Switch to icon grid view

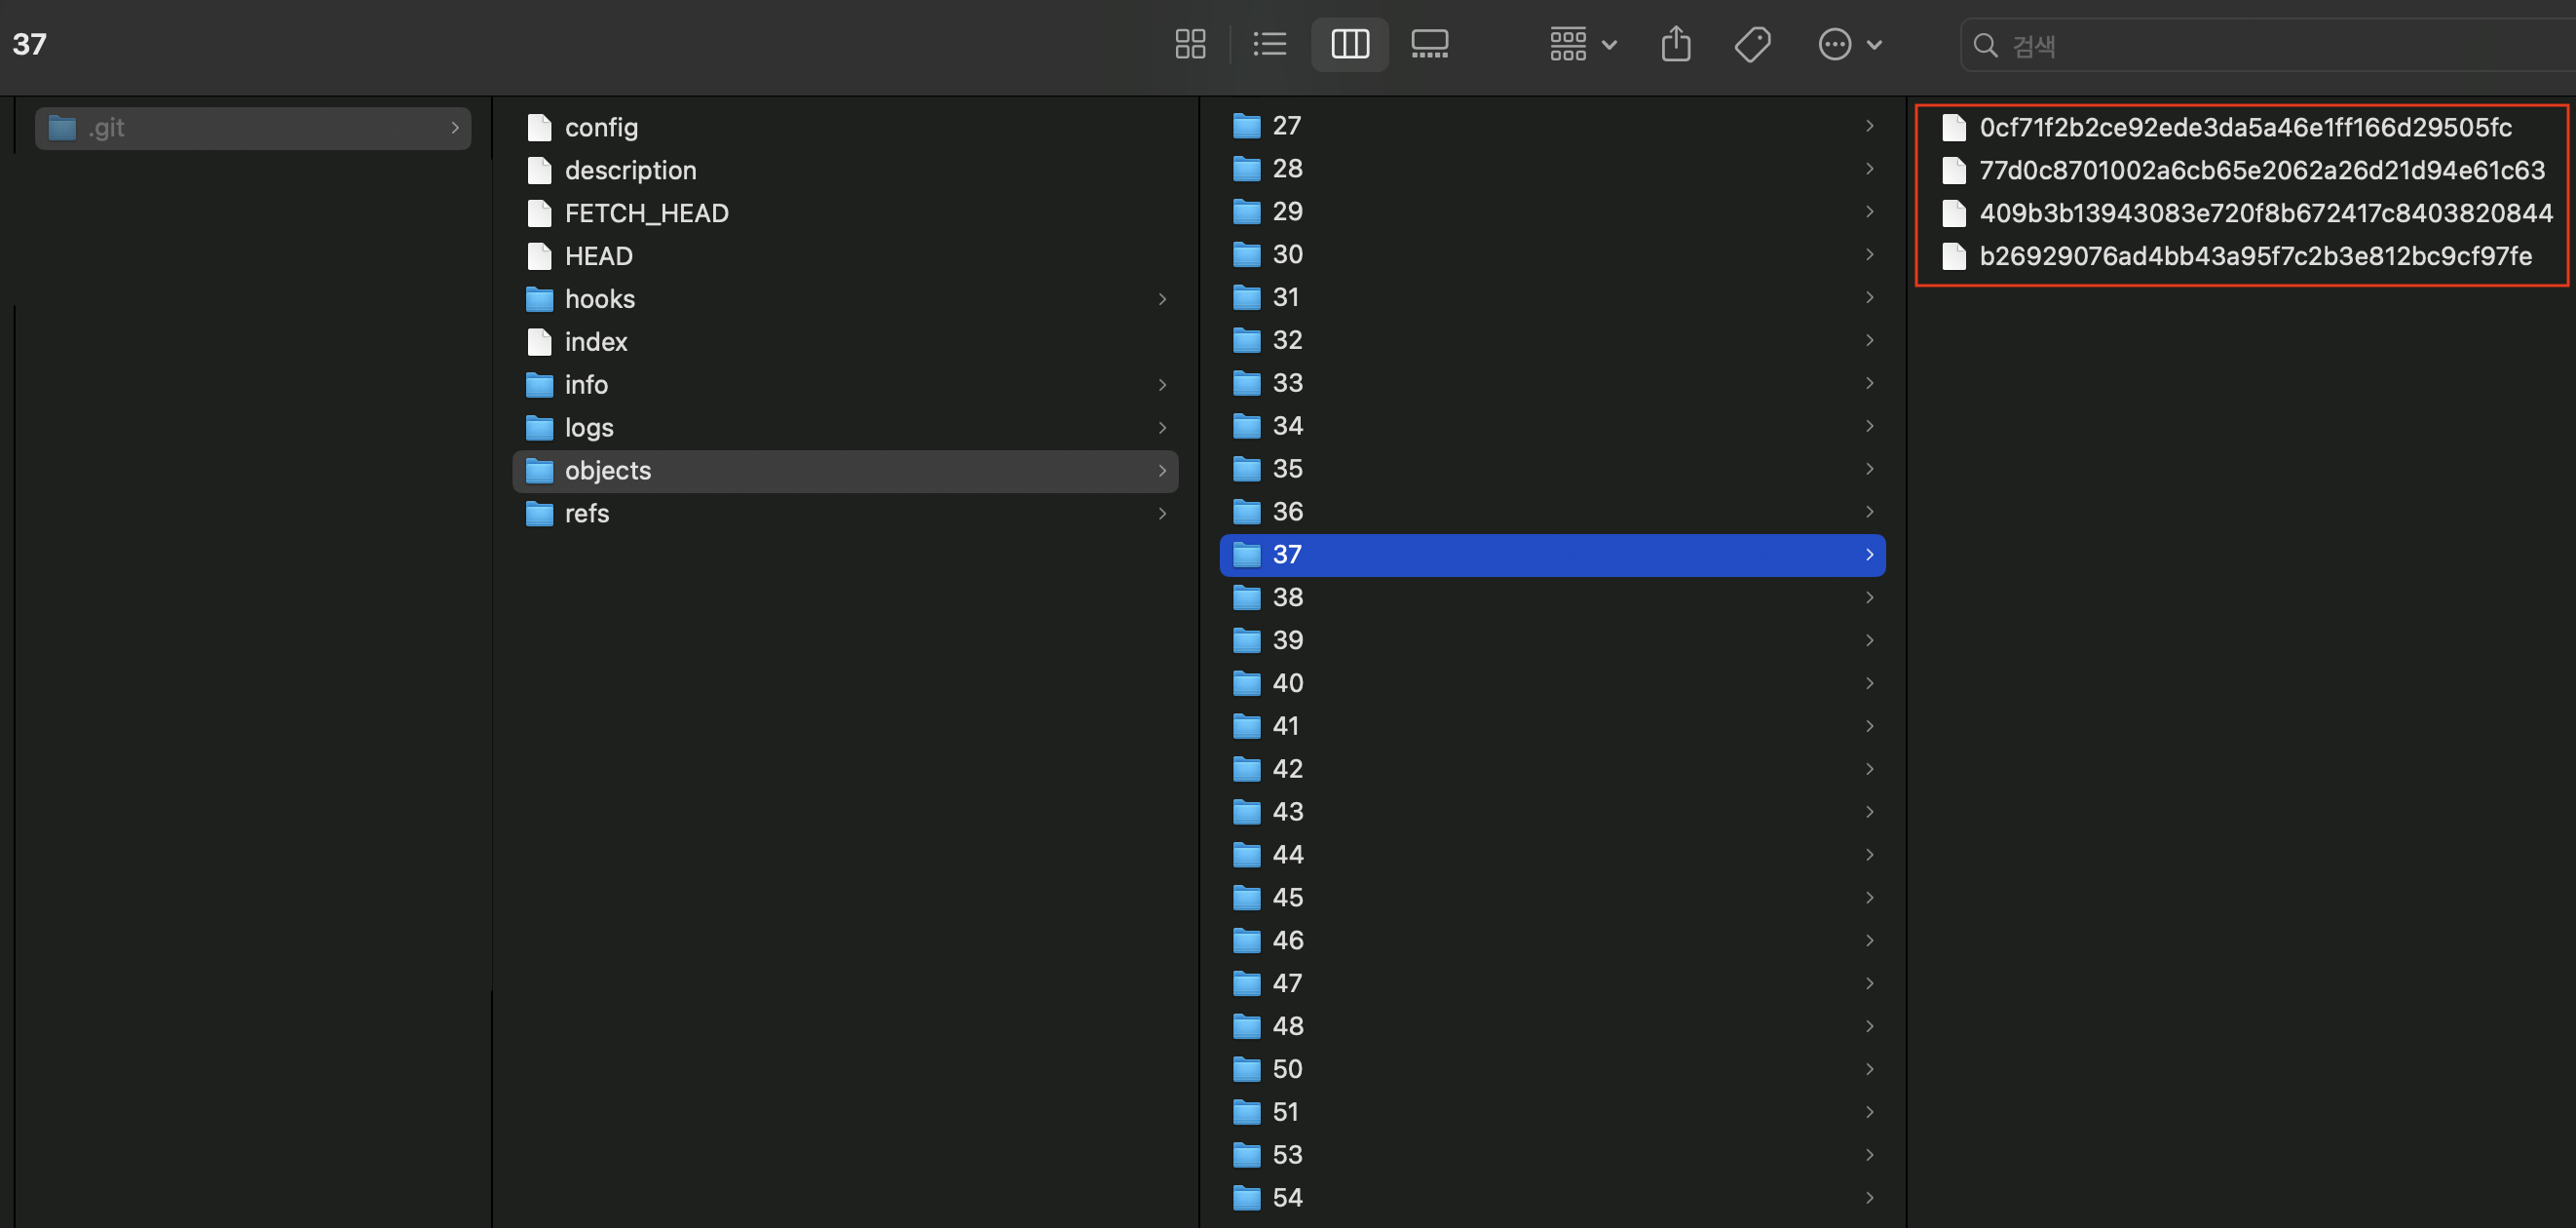click(1189, 44)
